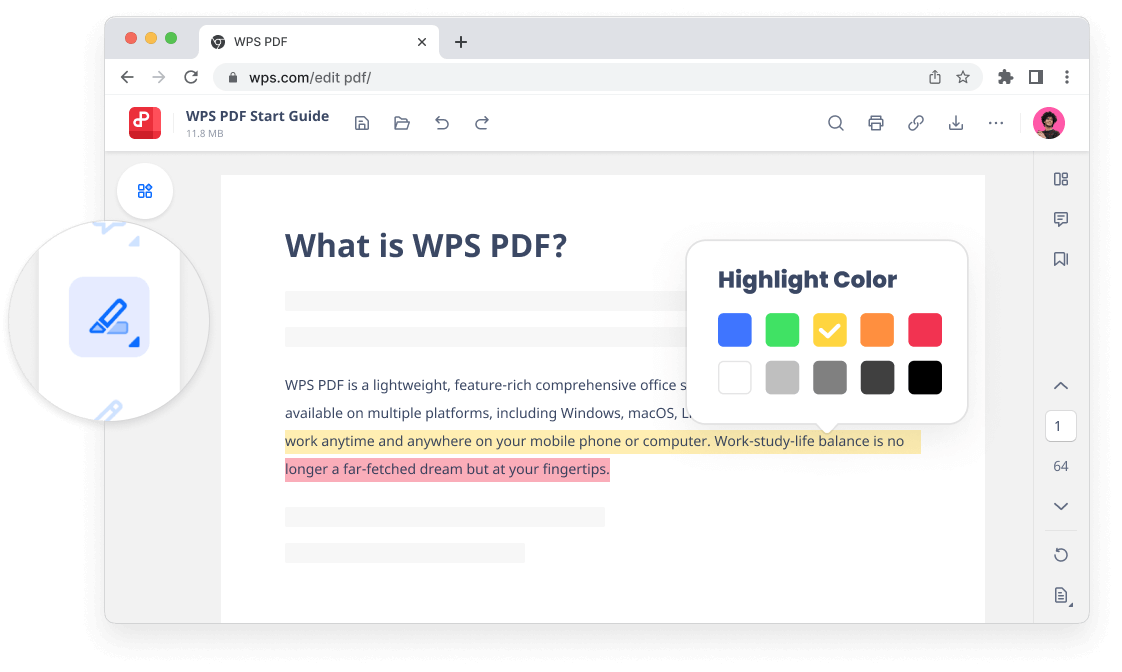The height and width of the screenshot is (672, 1122).
Task: Open the Bookmarks panel
Action: [1060, 258]
